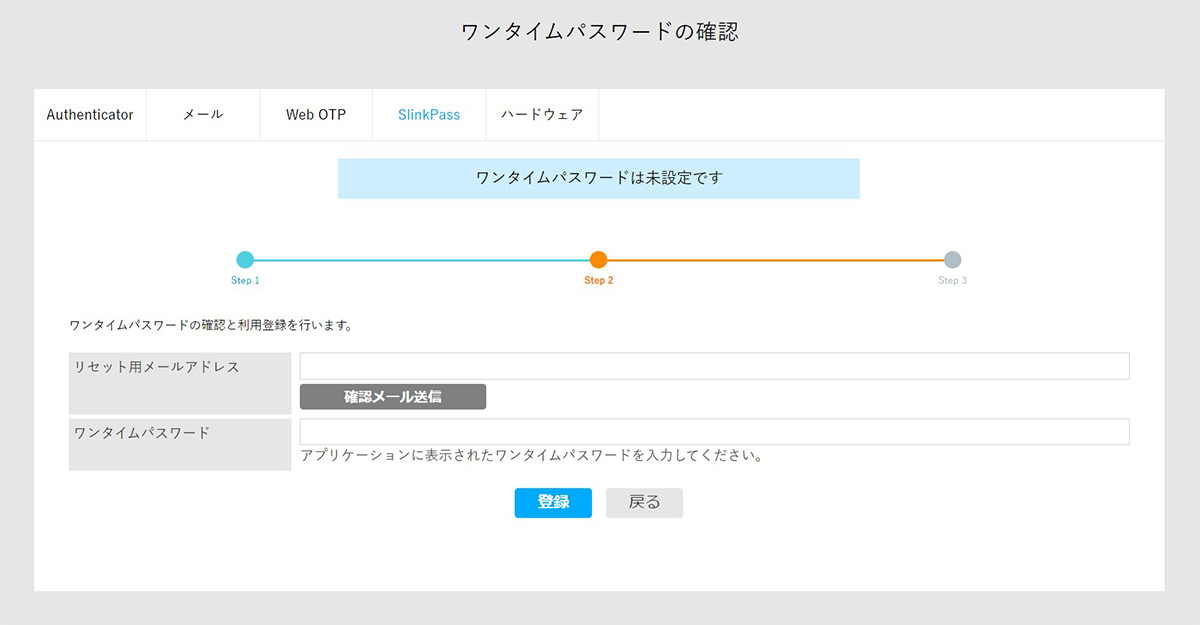This screenshot has width=1200, height=625.
Task: Click the Step 1 label text
Action: [x=245, y=281]
